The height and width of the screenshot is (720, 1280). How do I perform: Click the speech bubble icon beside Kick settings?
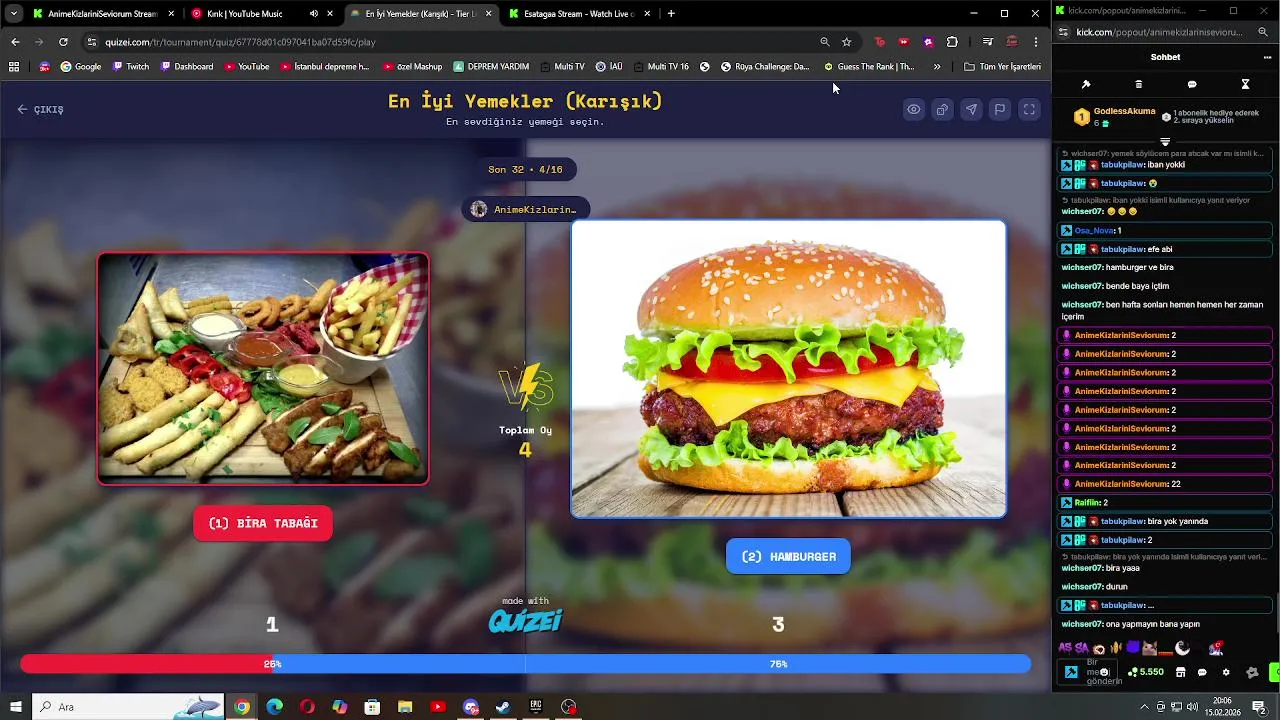point(1202,672)
